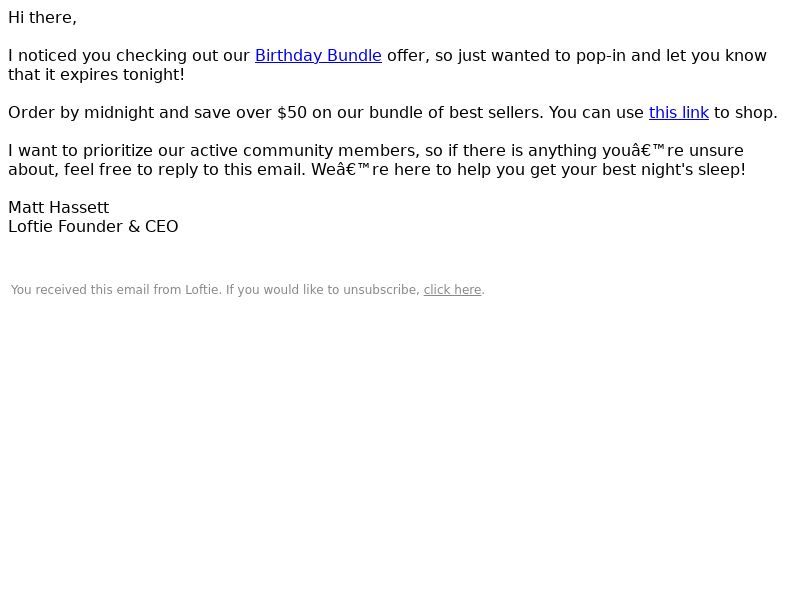Click the "get your best" words in the last sentence
The width and height of the screenshot is (800, 600).
pyautogui.click(x=564, y=169)
